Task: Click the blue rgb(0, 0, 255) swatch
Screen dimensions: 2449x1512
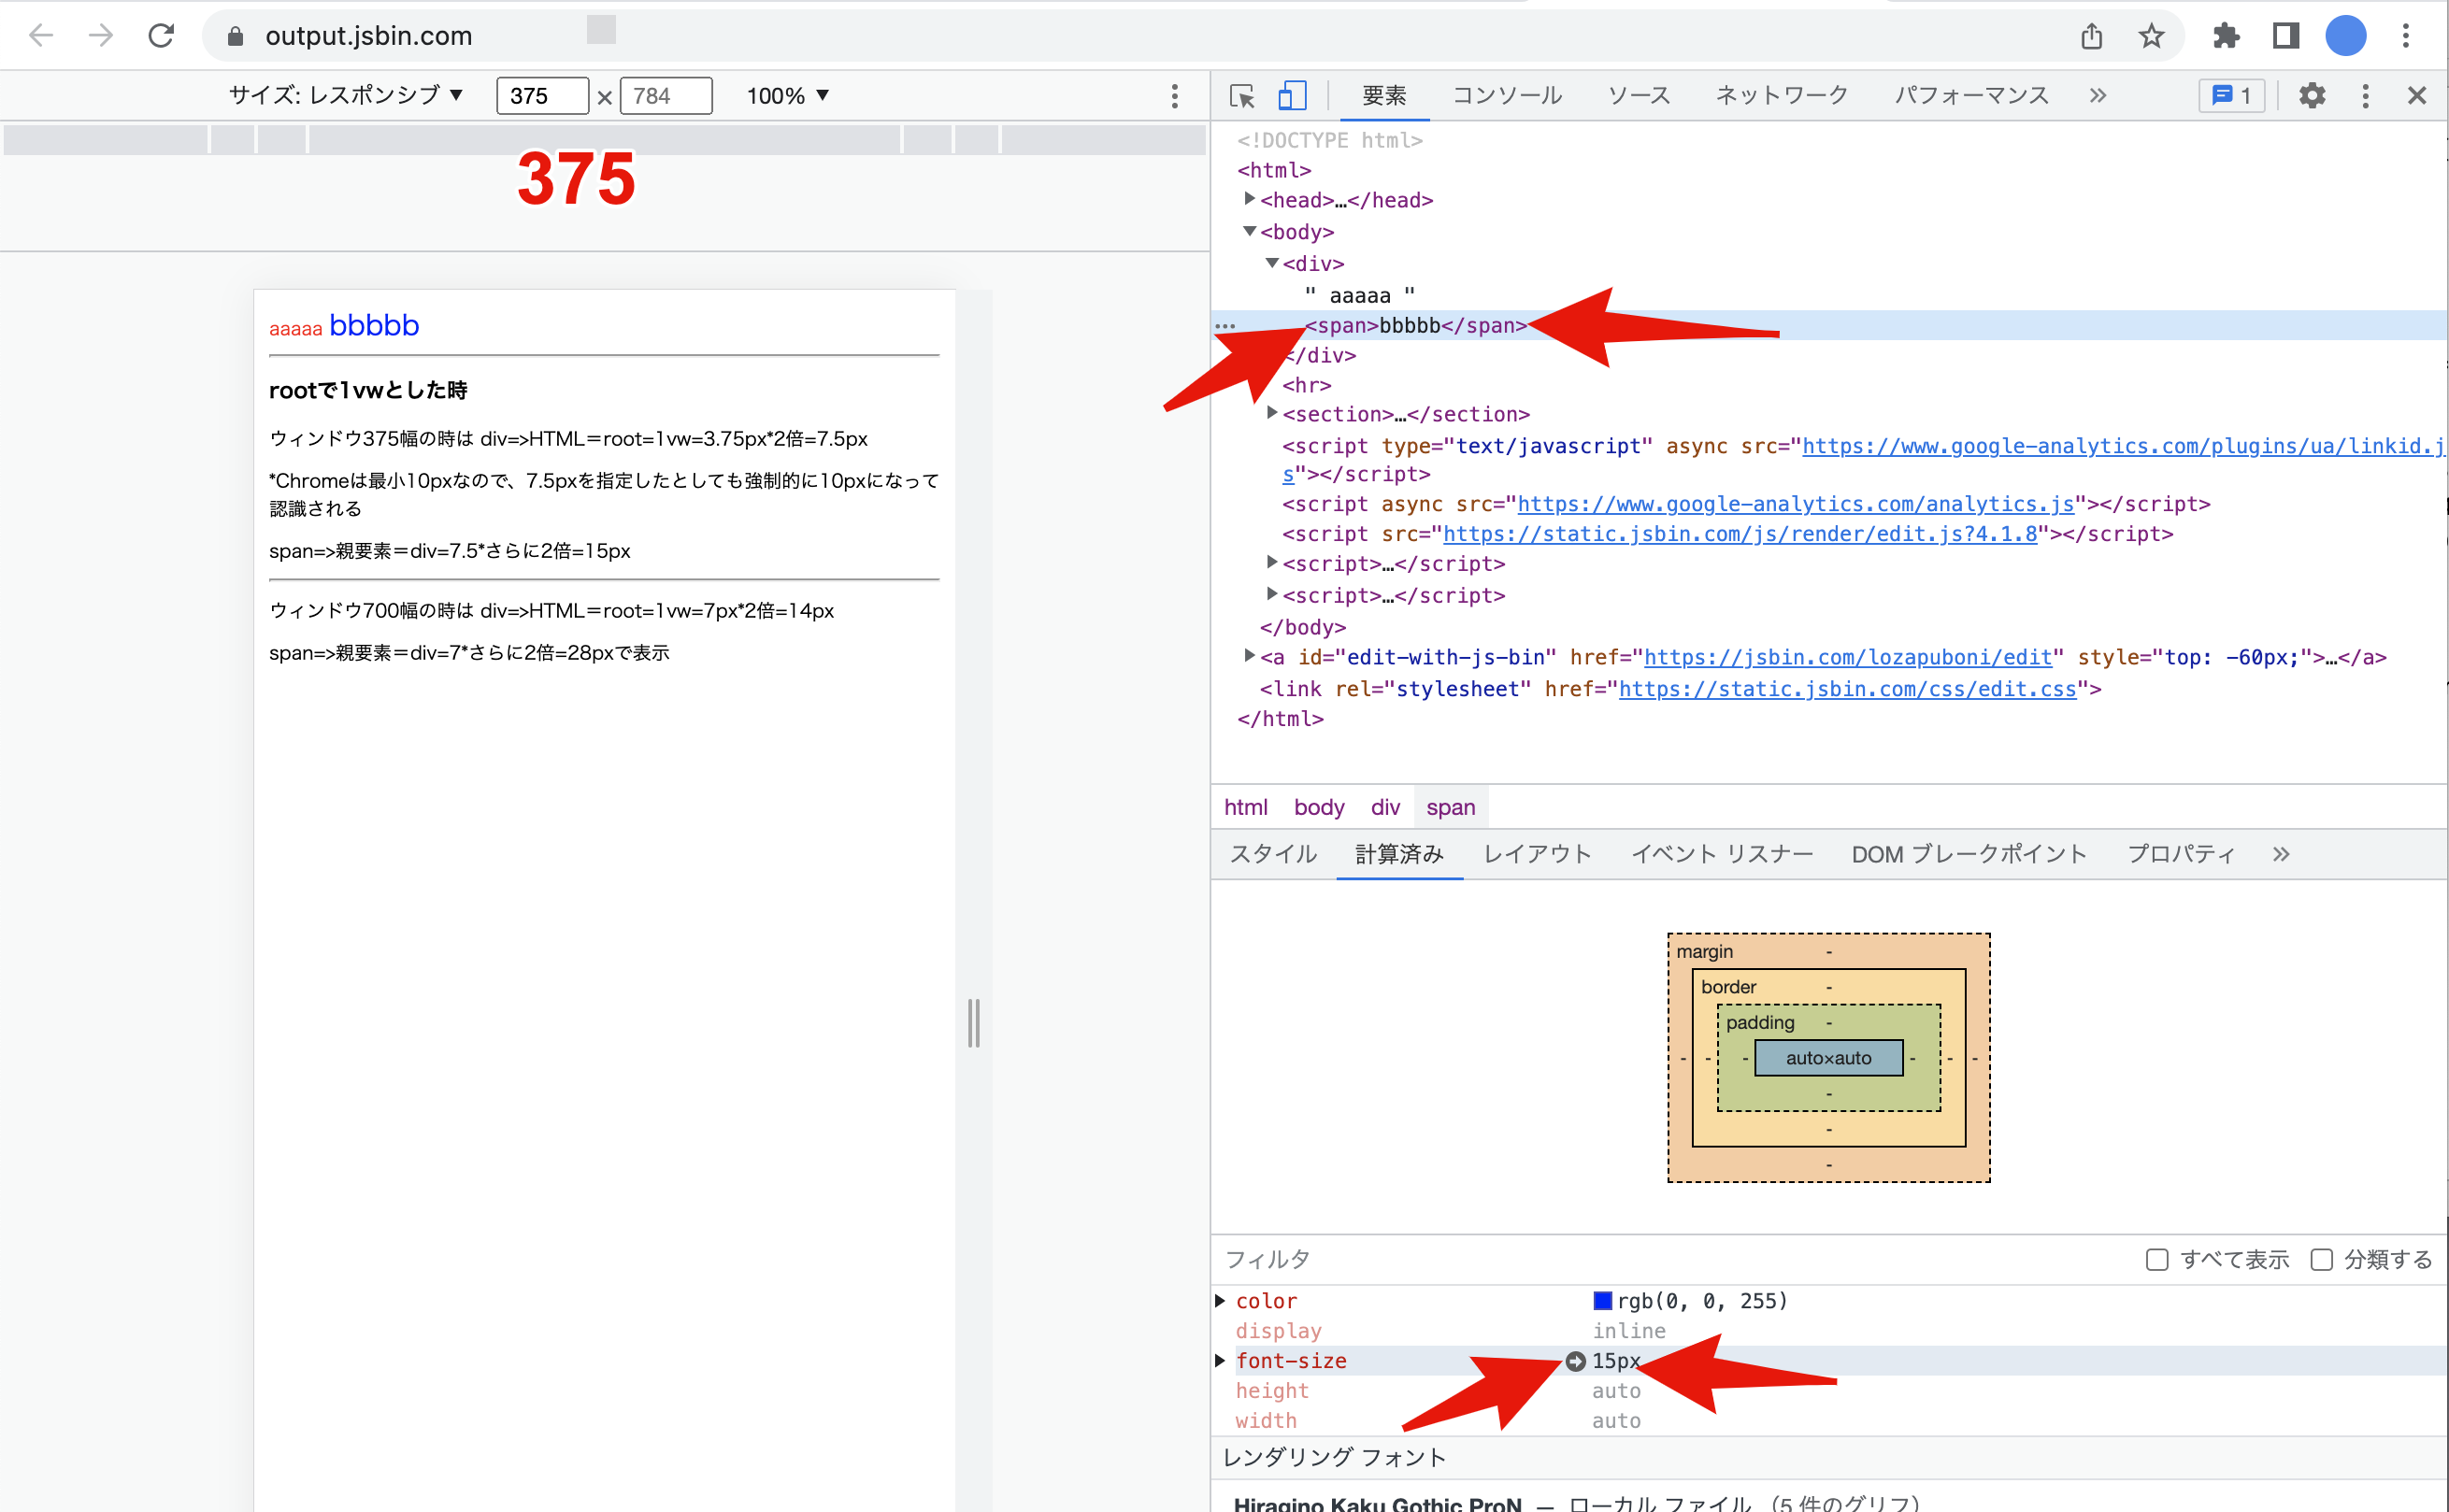Action: pyautogui.click(x=1602, y=1300)
